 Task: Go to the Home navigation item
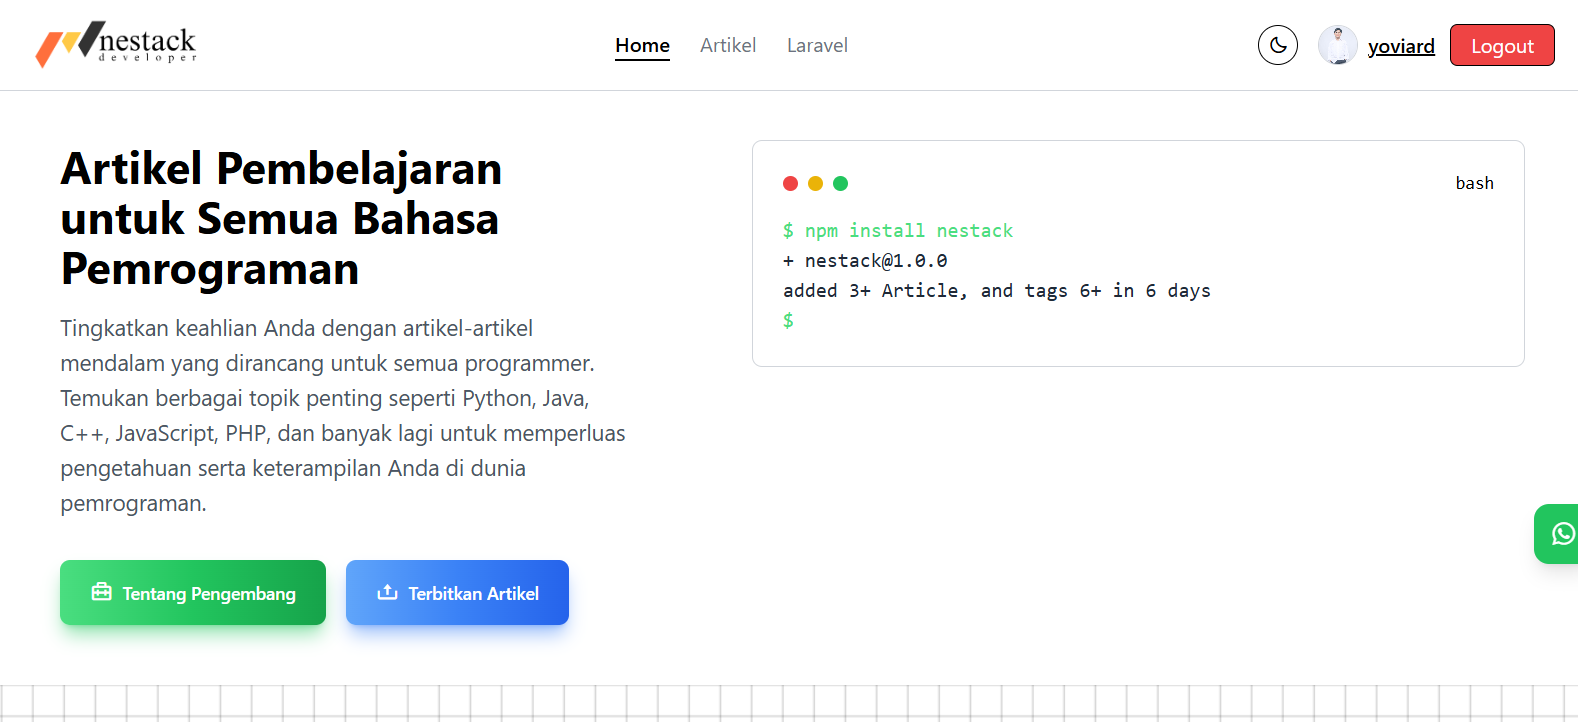[x=642, y=45]
